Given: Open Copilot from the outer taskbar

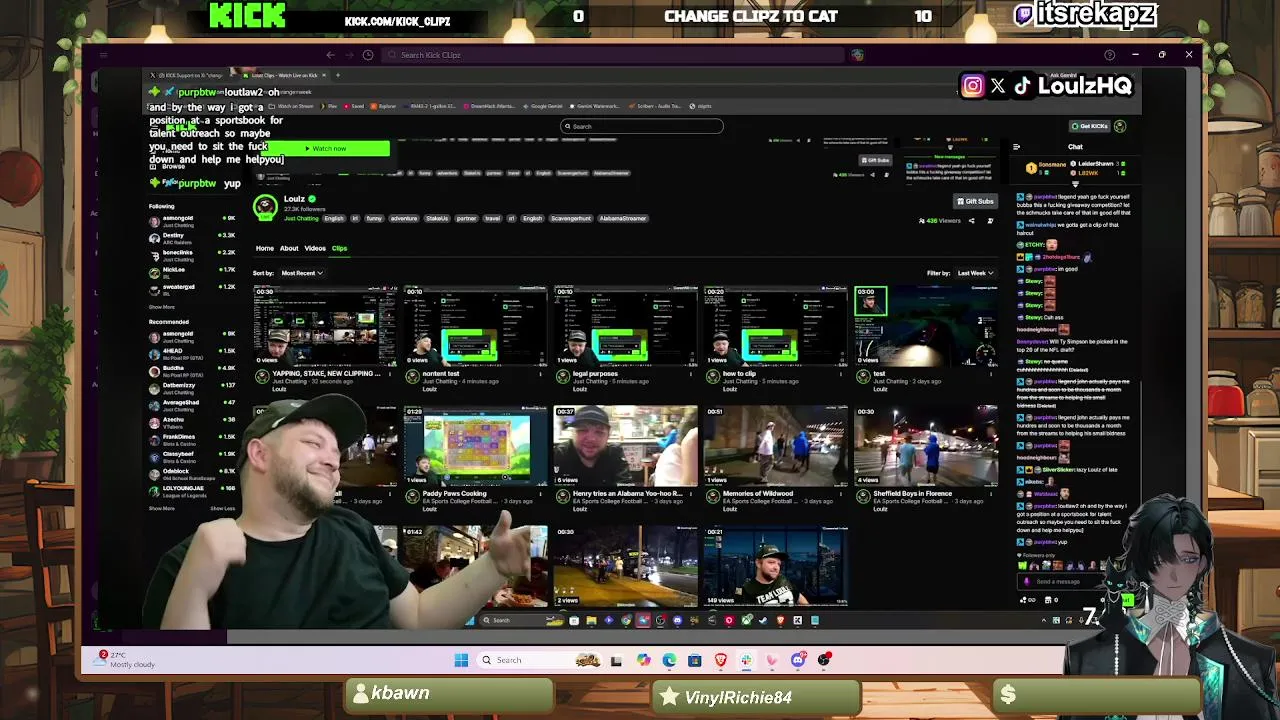Looking at the screenshot, I should click(x=643, y=660).
